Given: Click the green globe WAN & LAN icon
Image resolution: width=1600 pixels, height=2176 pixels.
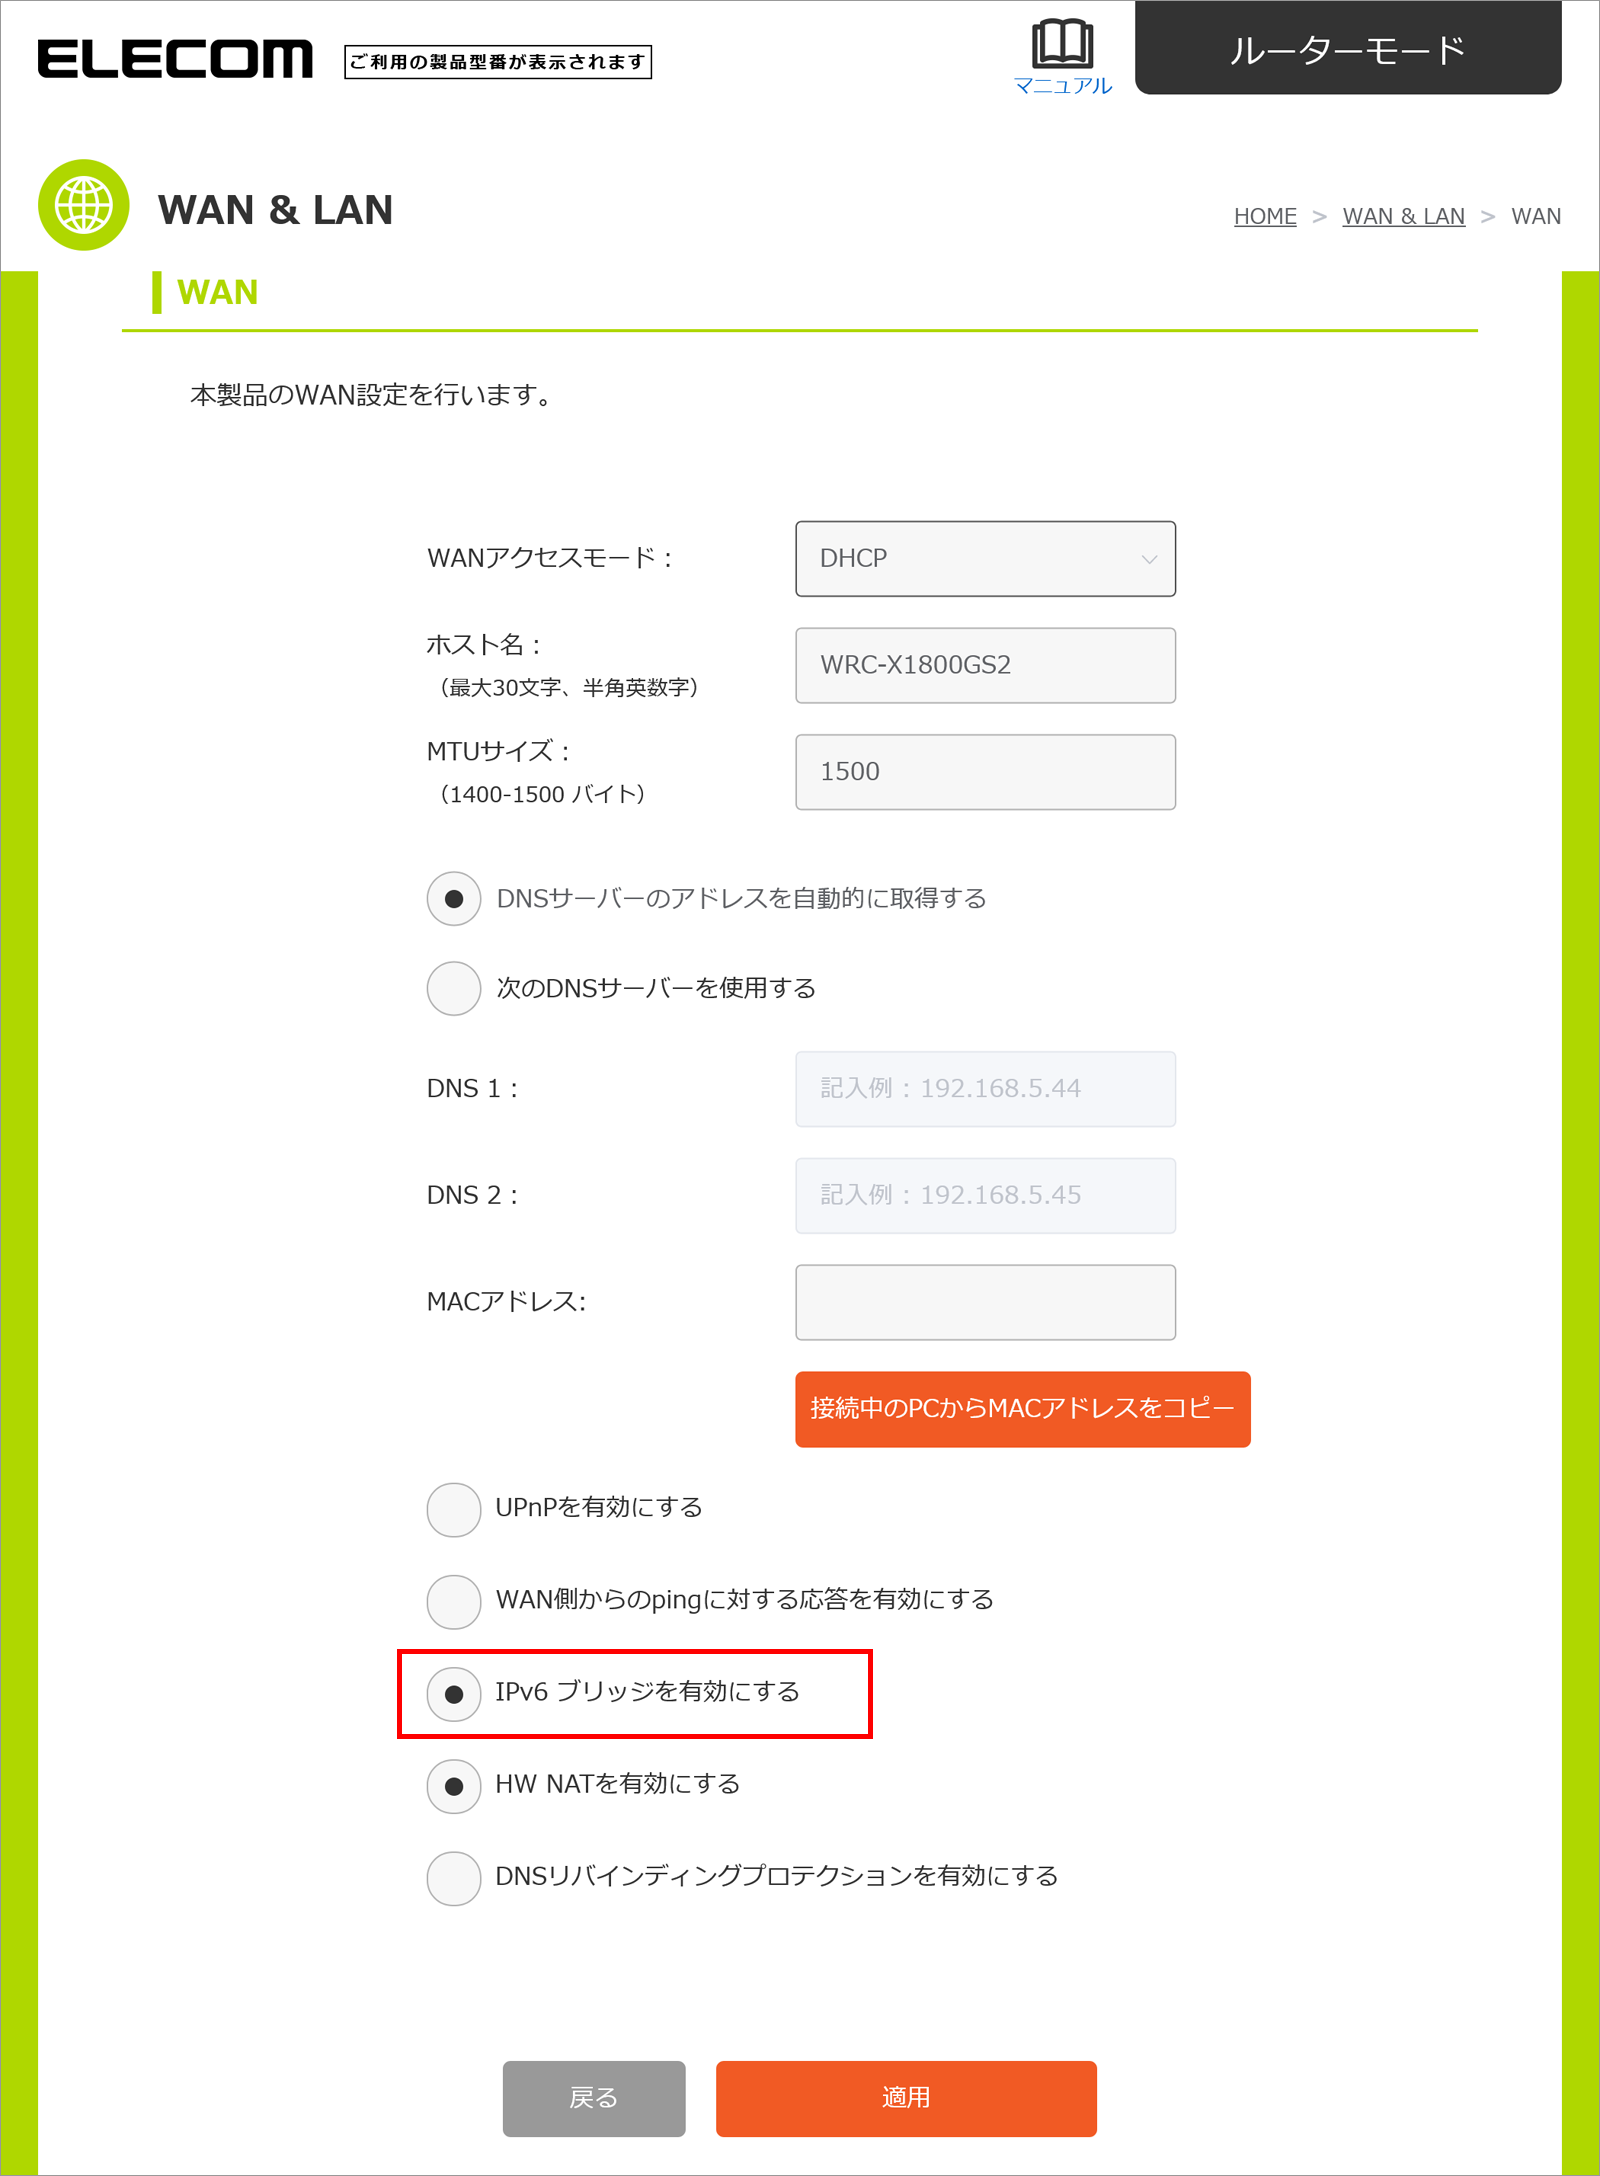Looking at the screenshot, I should coord(84,205).
